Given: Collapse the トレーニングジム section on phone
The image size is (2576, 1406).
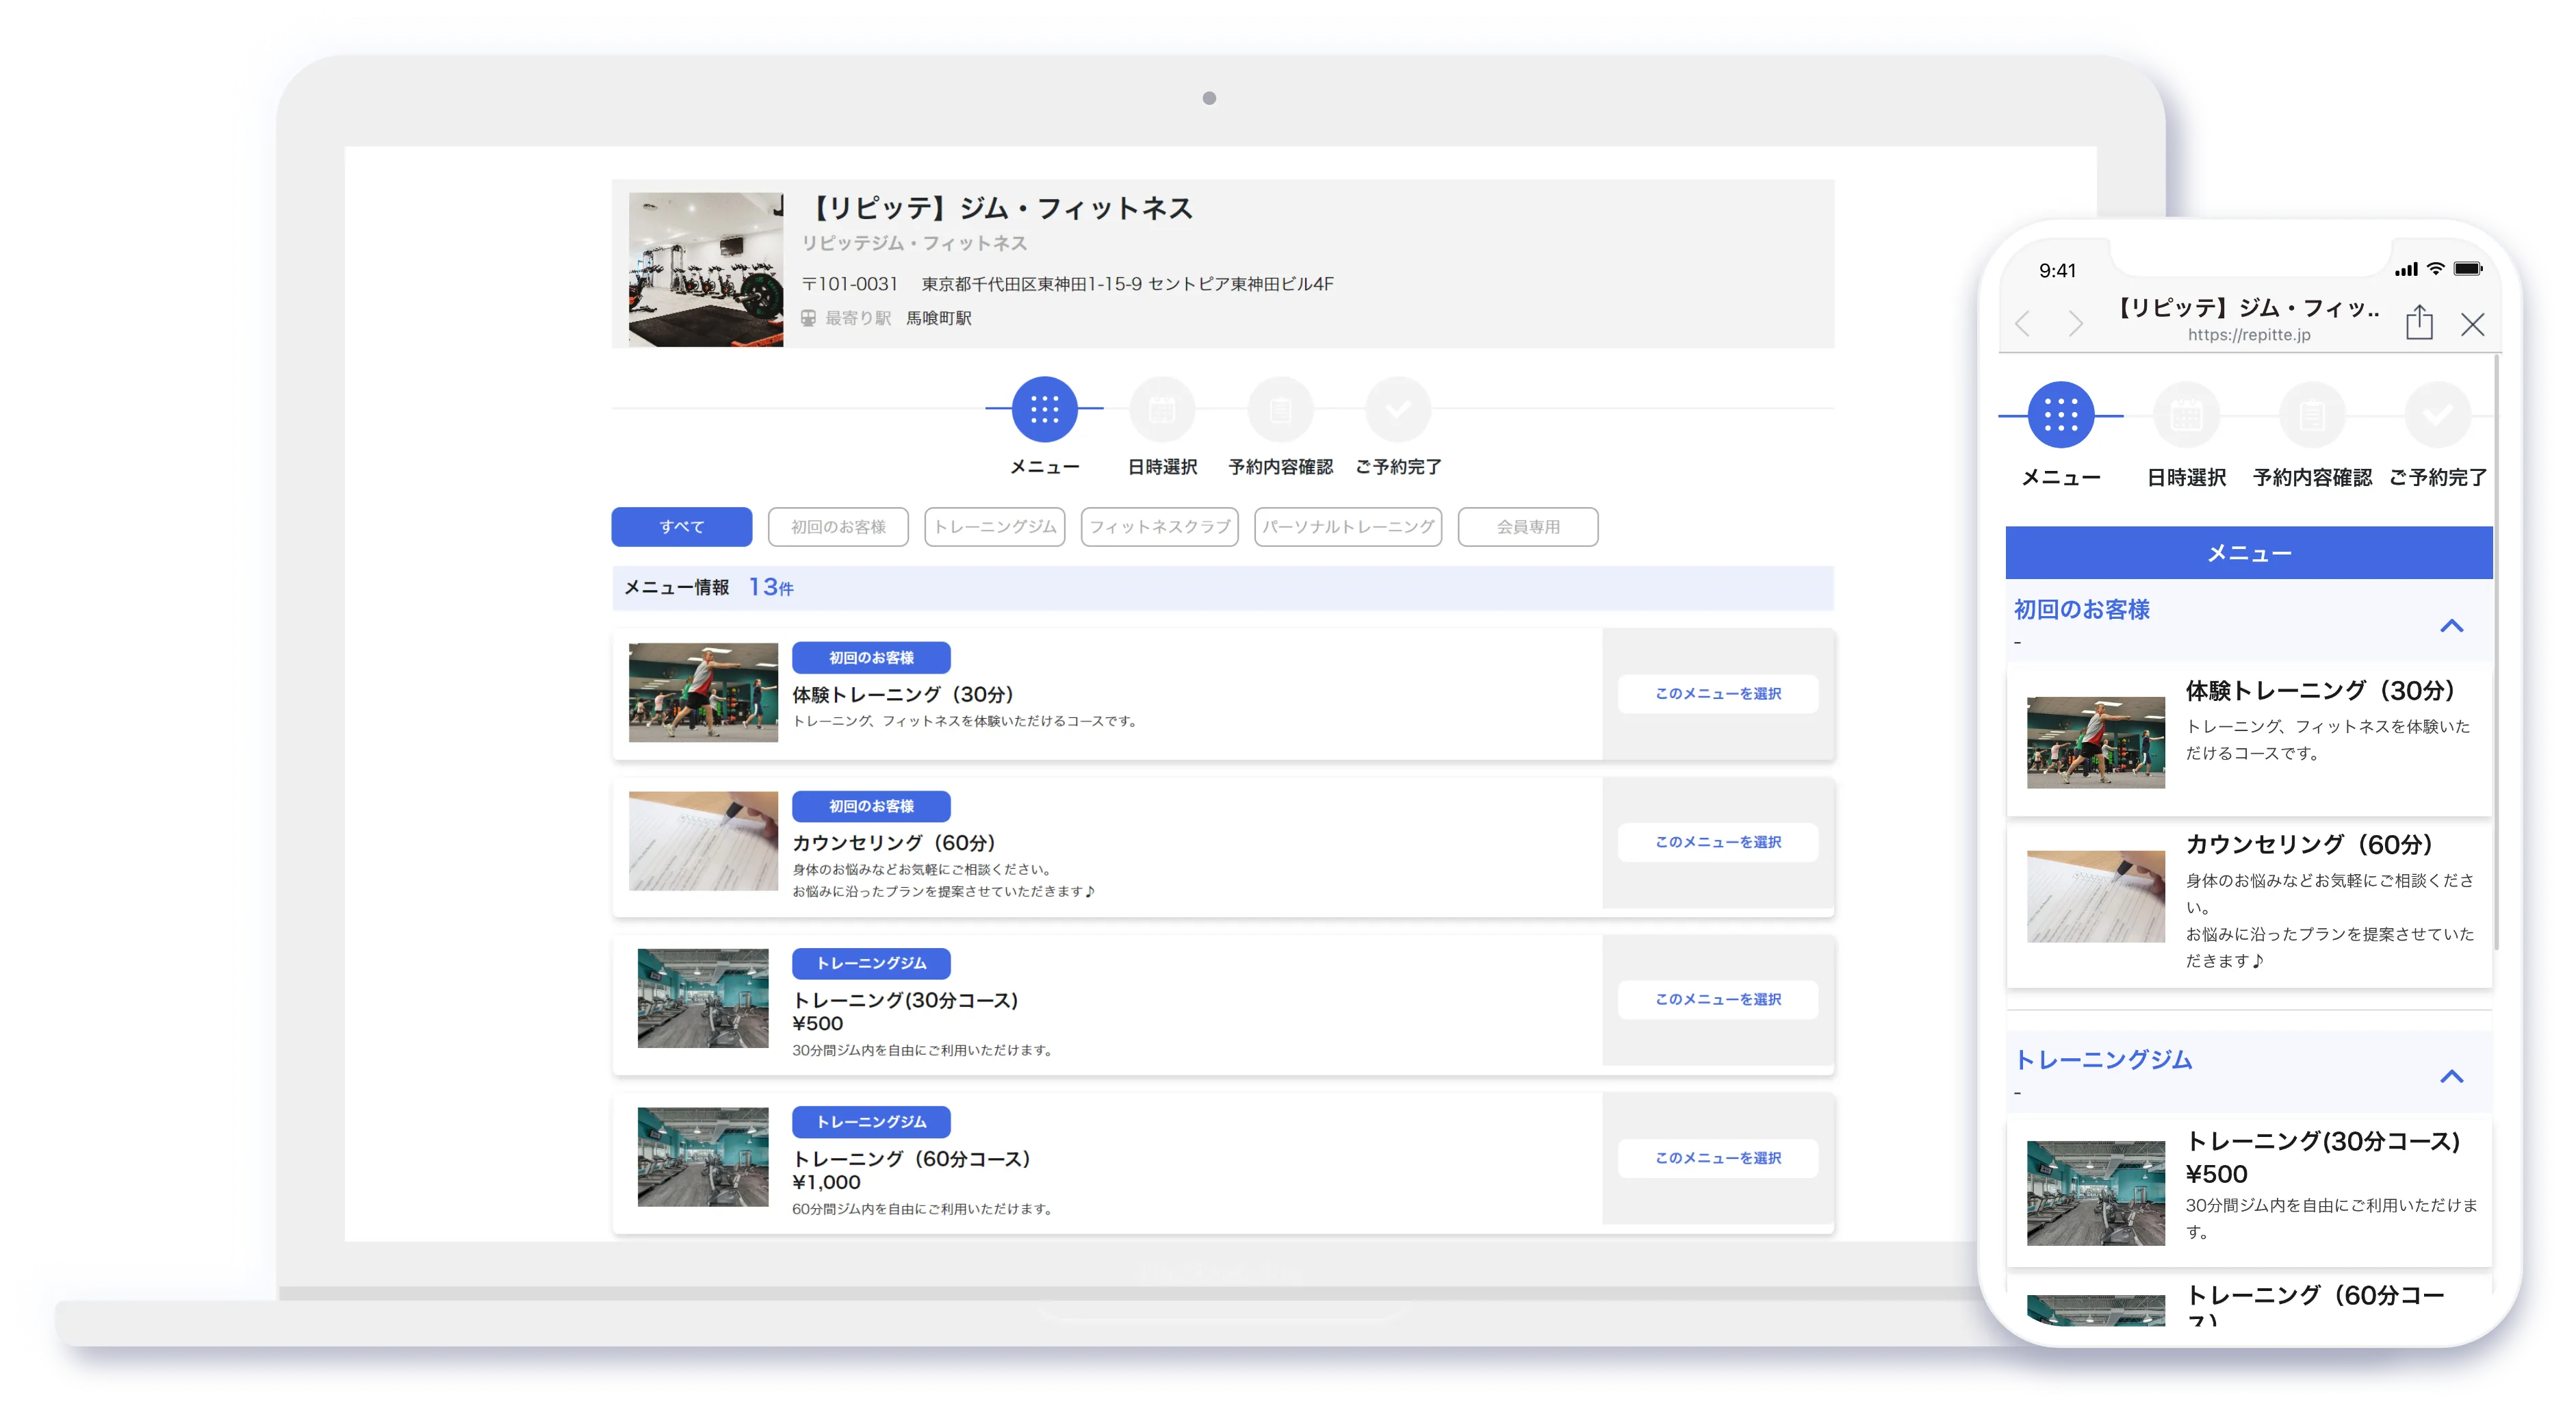Looking at the screenshot, I should click(x=2451, y=1076).
